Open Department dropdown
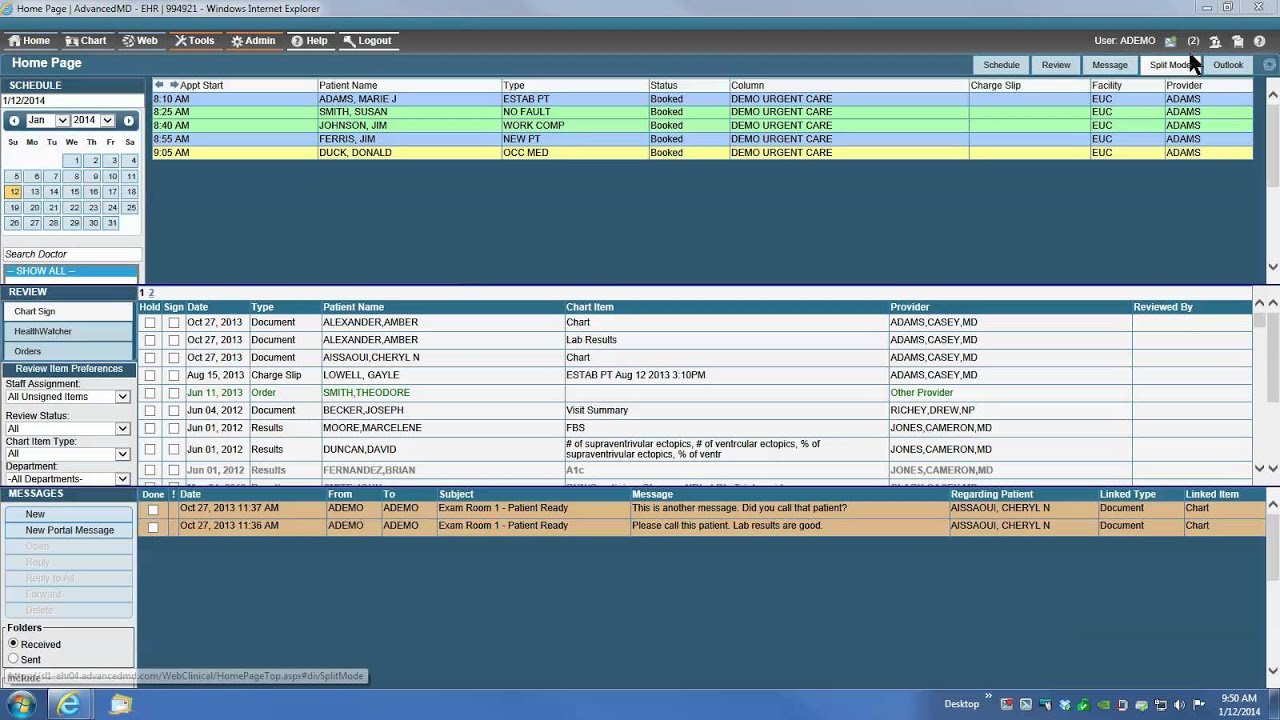The image size is (1280, 720). [x=68, y=479]
